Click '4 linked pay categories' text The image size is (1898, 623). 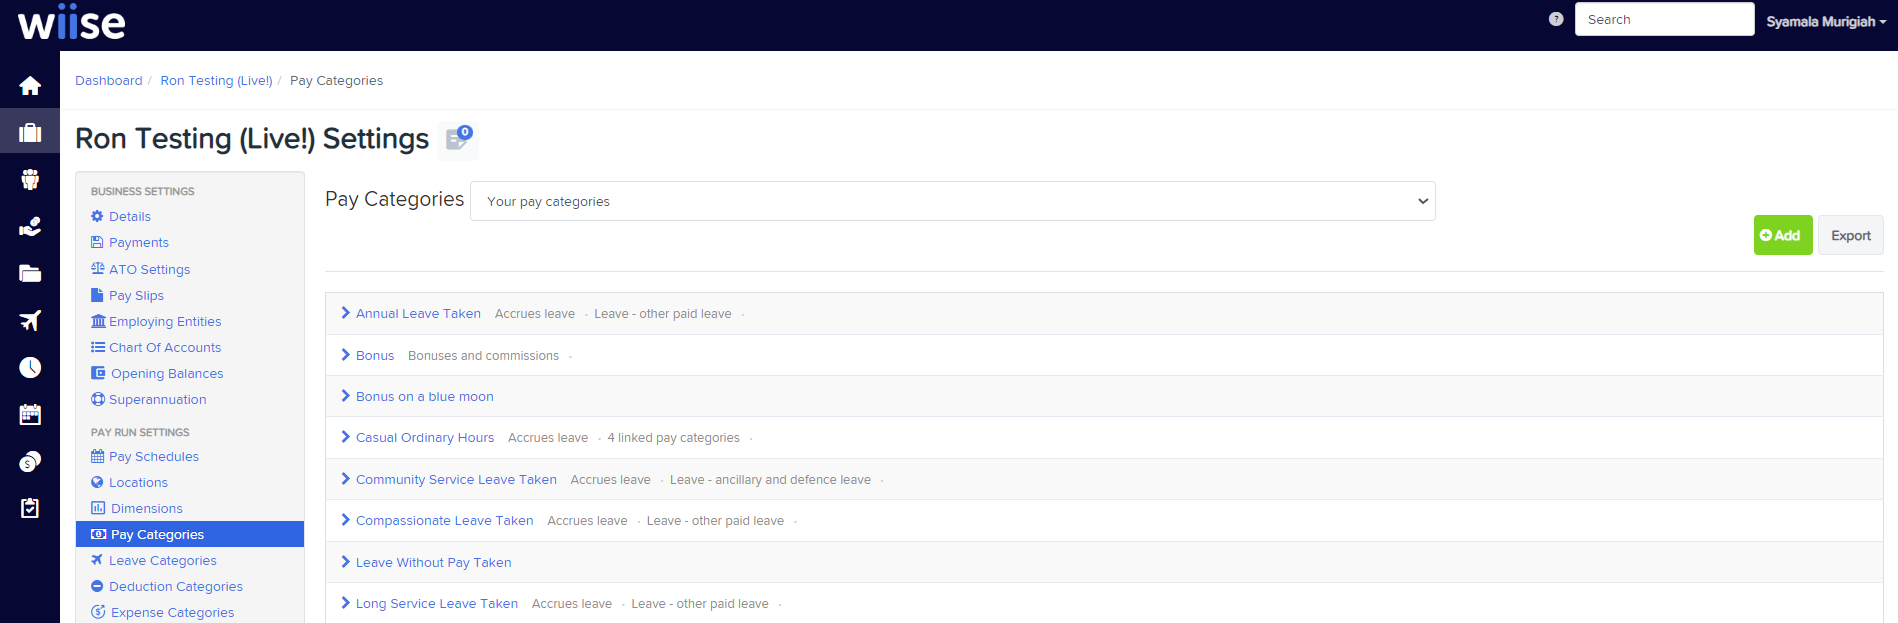pyautogui.click(x=674, y=437)
